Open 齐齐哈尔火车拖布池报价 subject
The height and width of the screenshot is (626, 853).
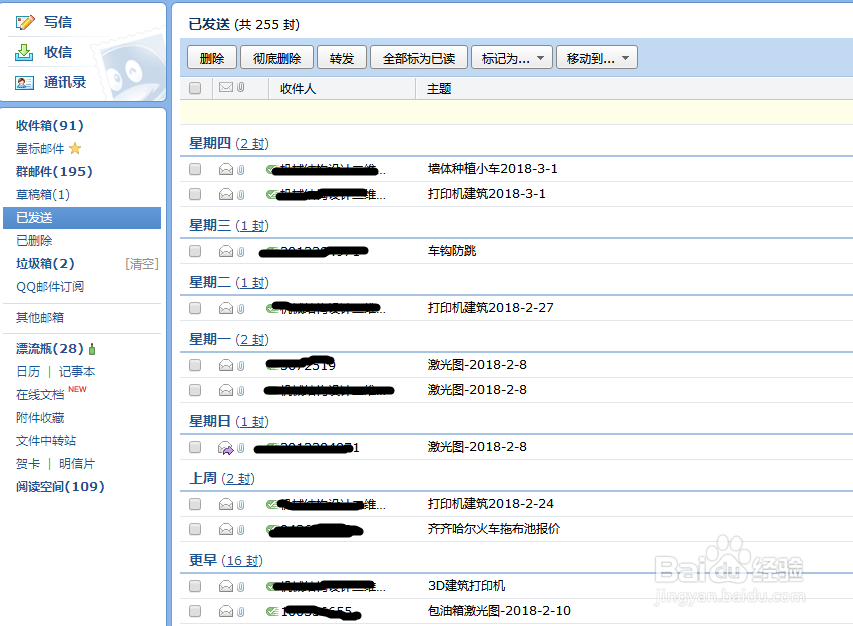493,529
